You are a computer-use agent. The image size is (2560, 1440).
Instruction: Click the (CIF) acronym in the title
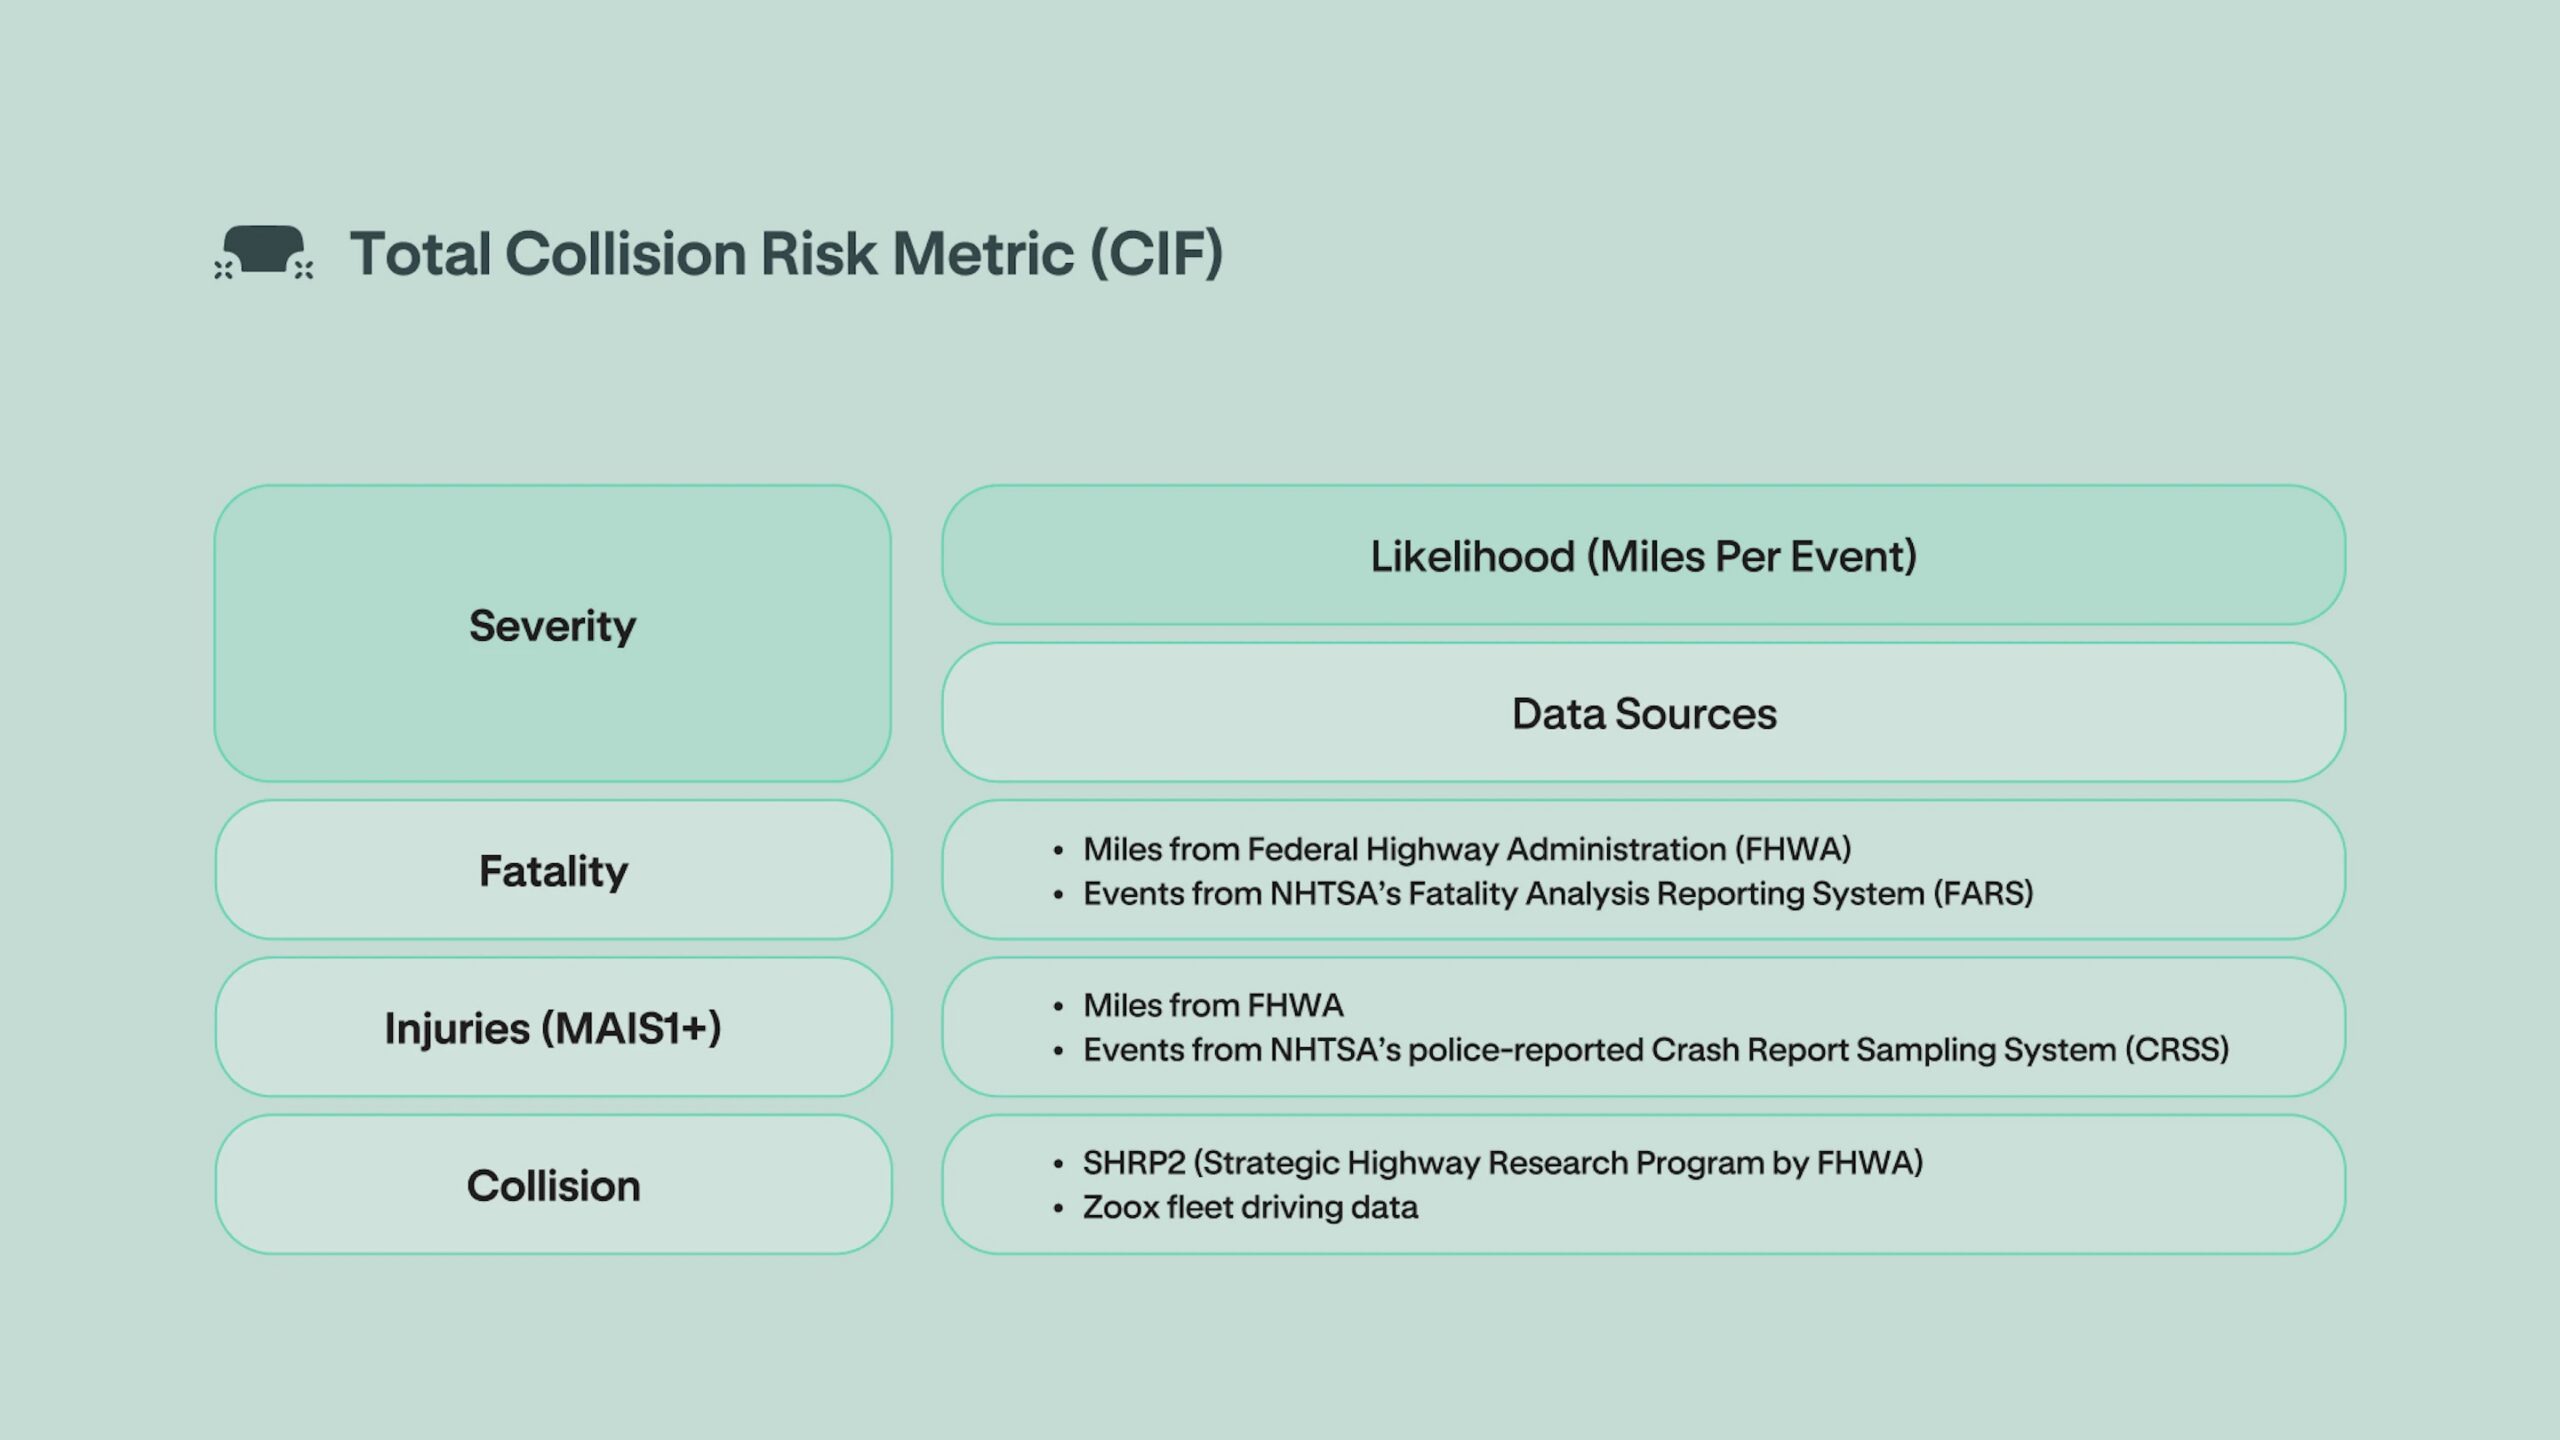pos(1156,253)
